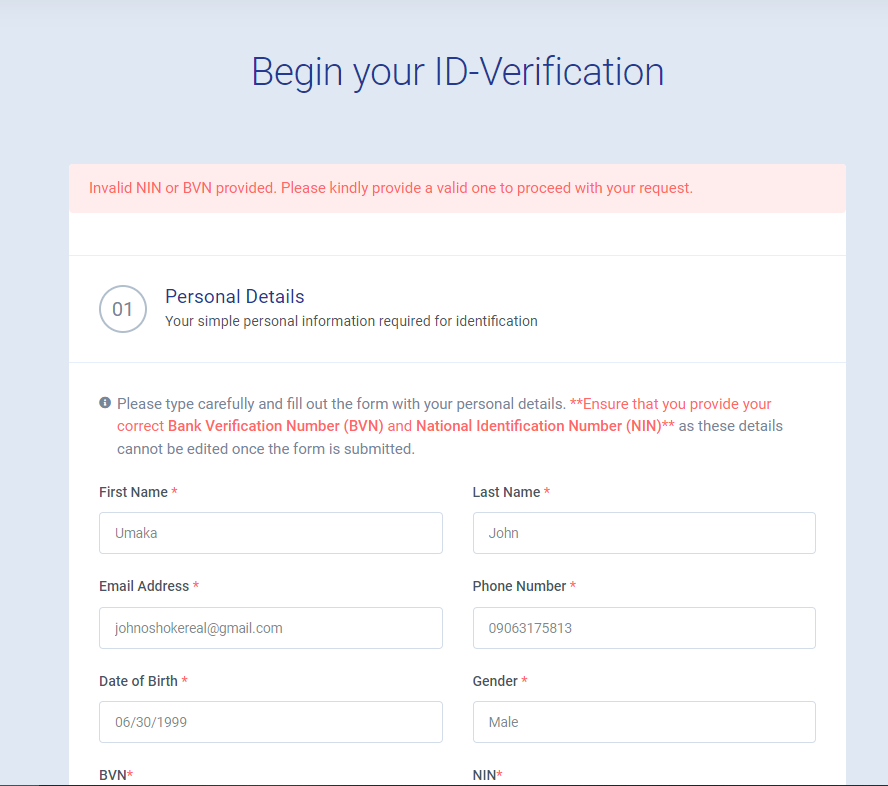Click the Gender label

click(495, 681)
